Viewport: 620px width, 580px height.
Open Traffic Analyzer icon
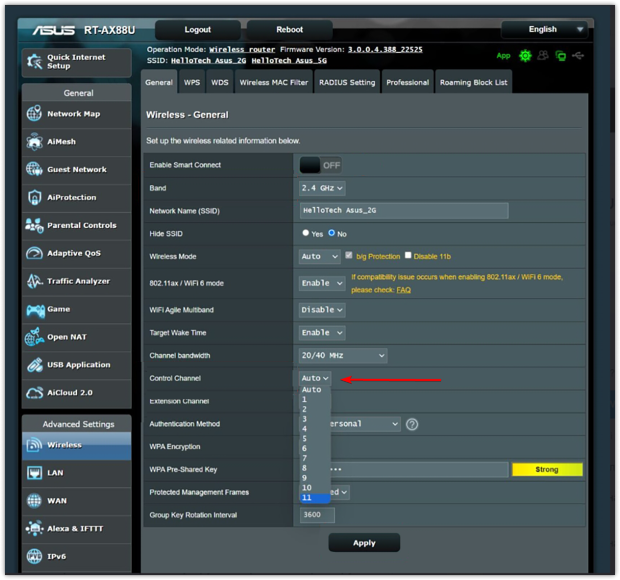(x=34, y=281)
